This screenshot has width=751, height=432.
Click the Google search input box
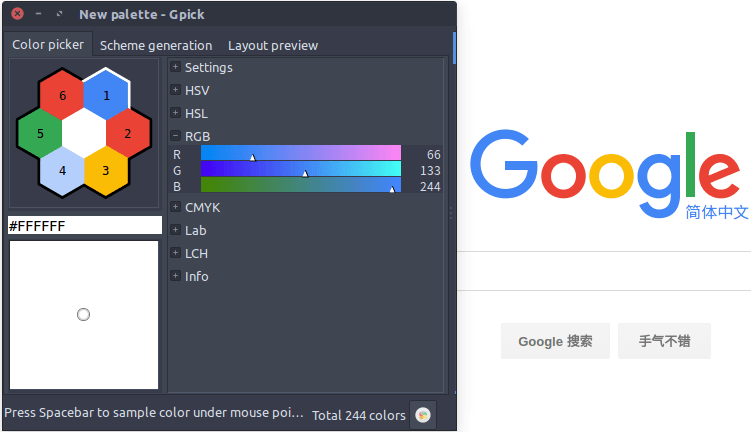tap(604, 271)
